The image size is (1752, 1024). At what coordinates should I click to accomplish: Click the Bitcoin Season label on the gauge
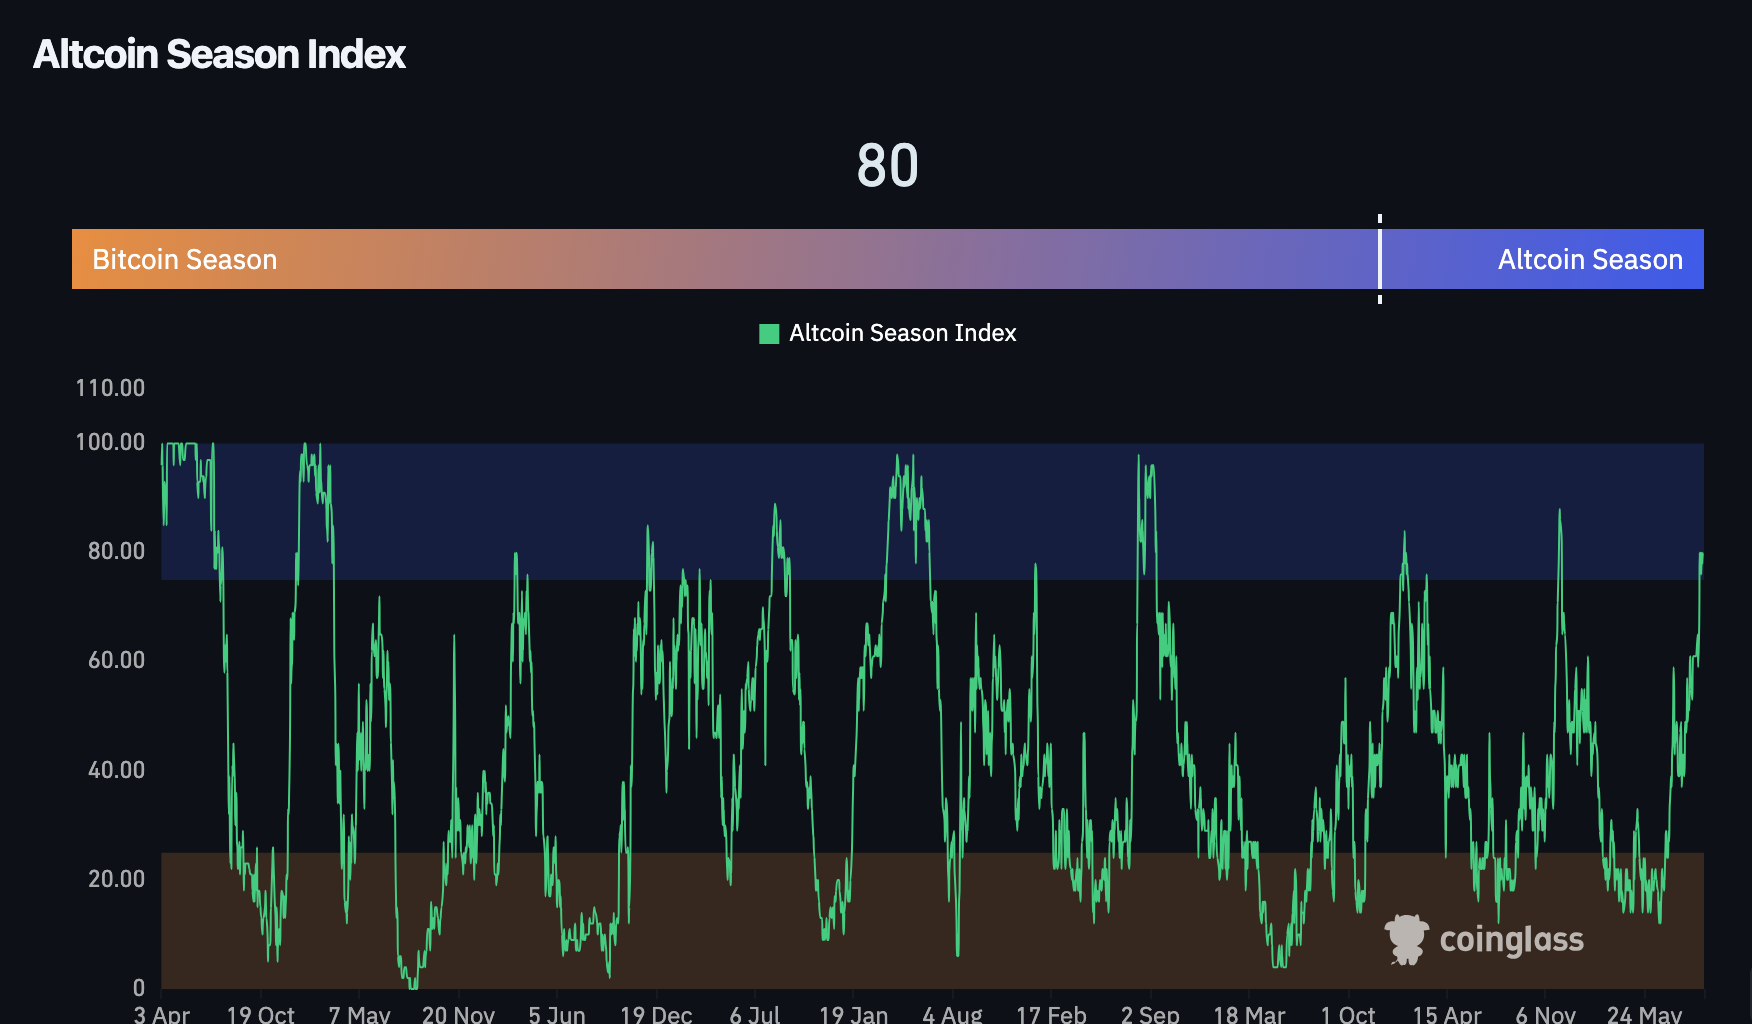(185, 259)
